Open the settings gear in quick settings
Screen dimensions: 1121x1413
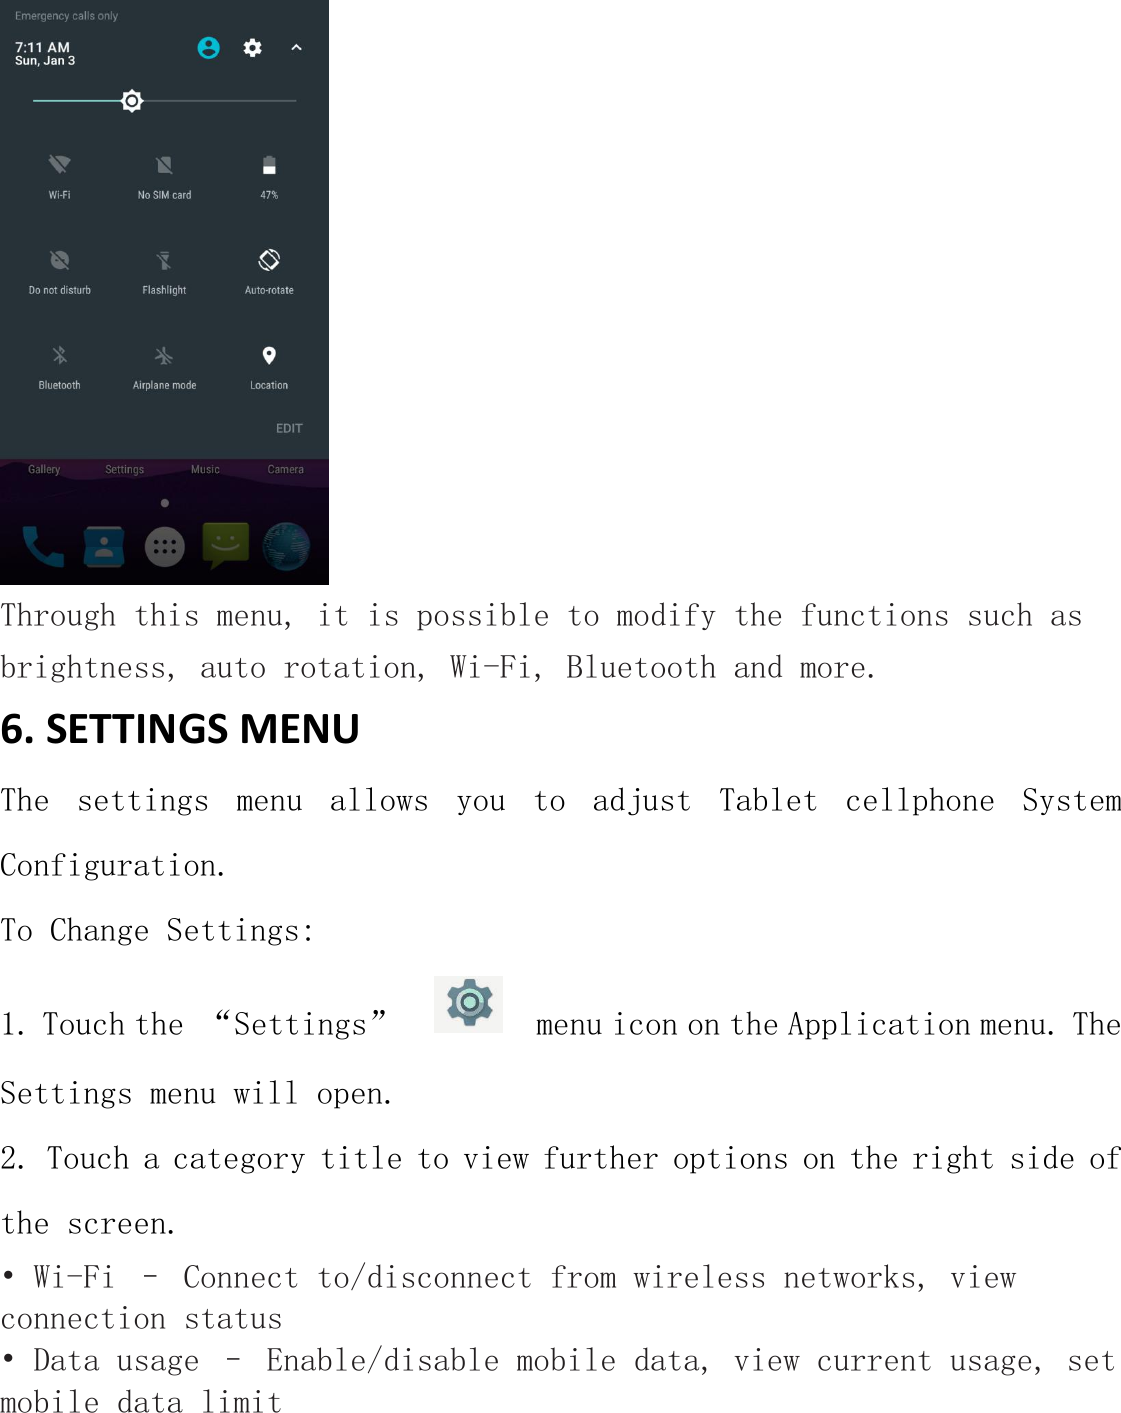click(x=253, y=48)
